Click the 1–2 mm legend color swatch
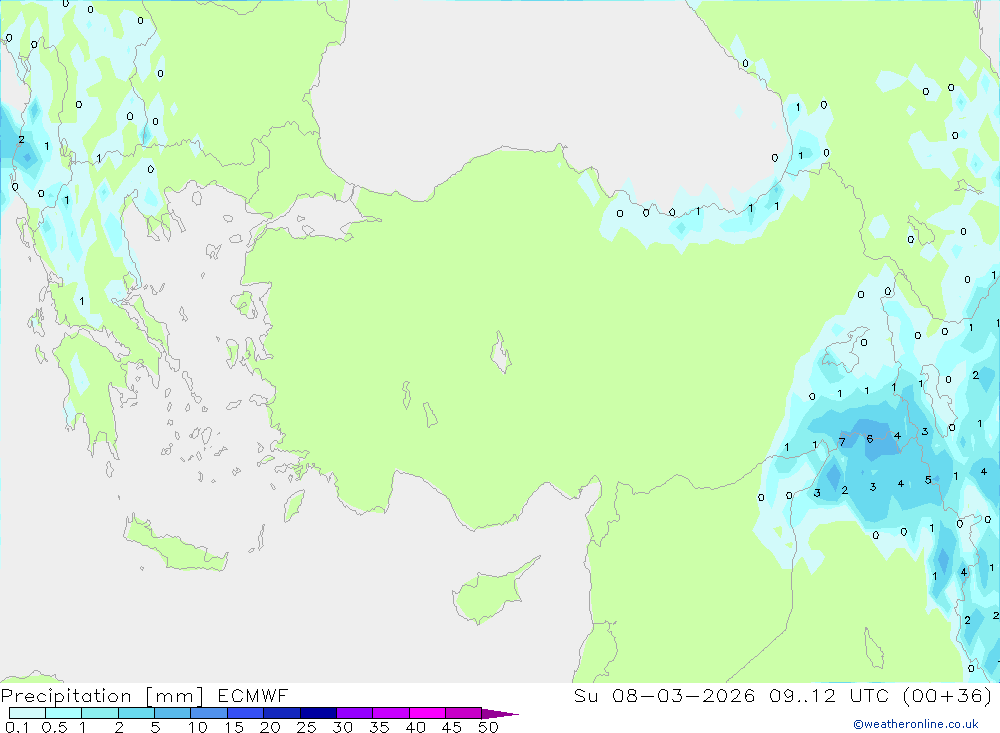 (x=99, y=713)
